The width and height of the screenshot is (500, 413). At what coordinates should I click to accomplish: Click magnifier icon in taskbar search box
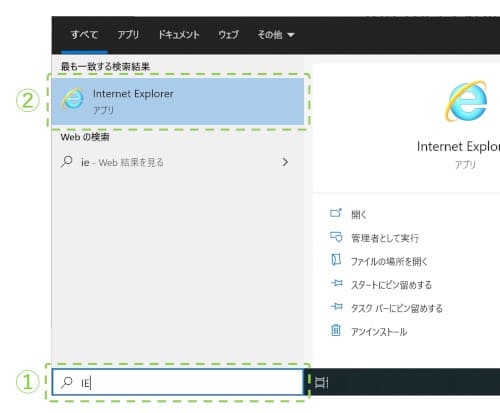(67, 382)
